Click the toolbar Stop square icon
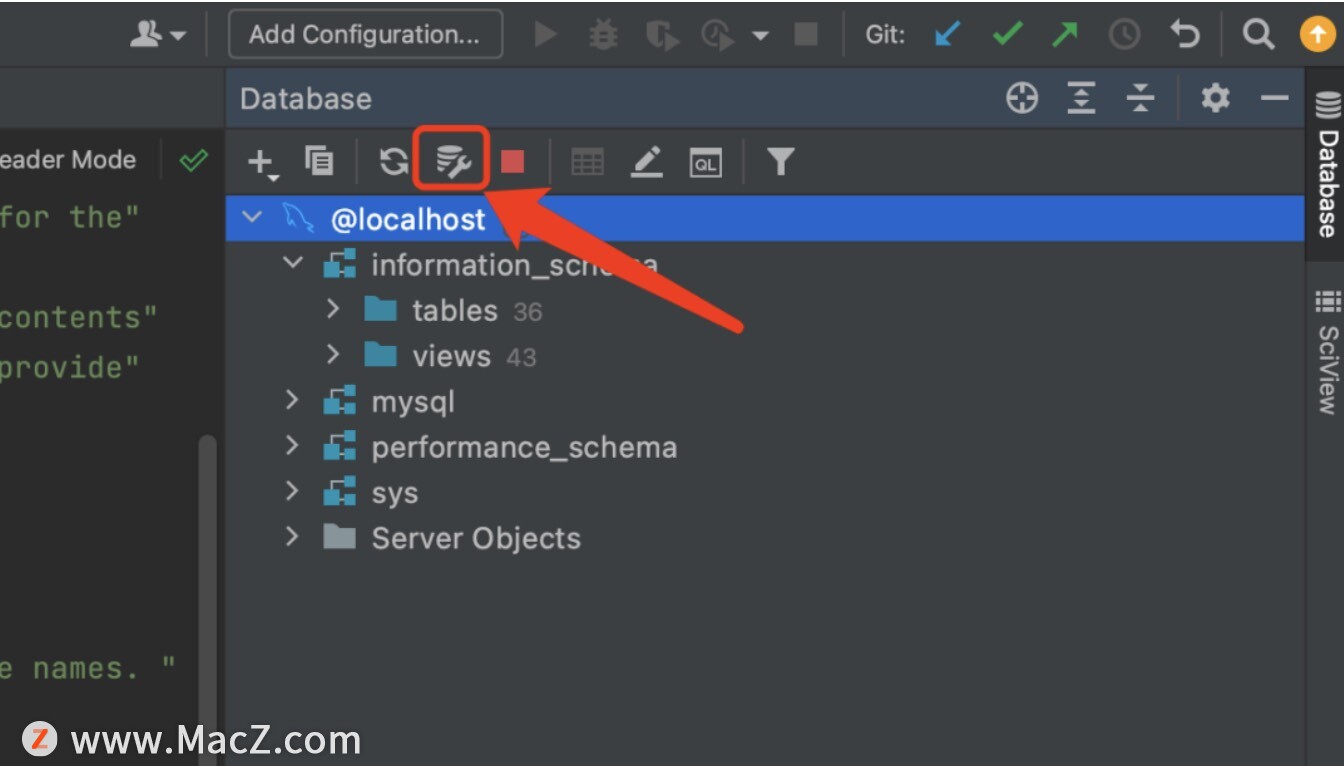 tap(806, 35)
